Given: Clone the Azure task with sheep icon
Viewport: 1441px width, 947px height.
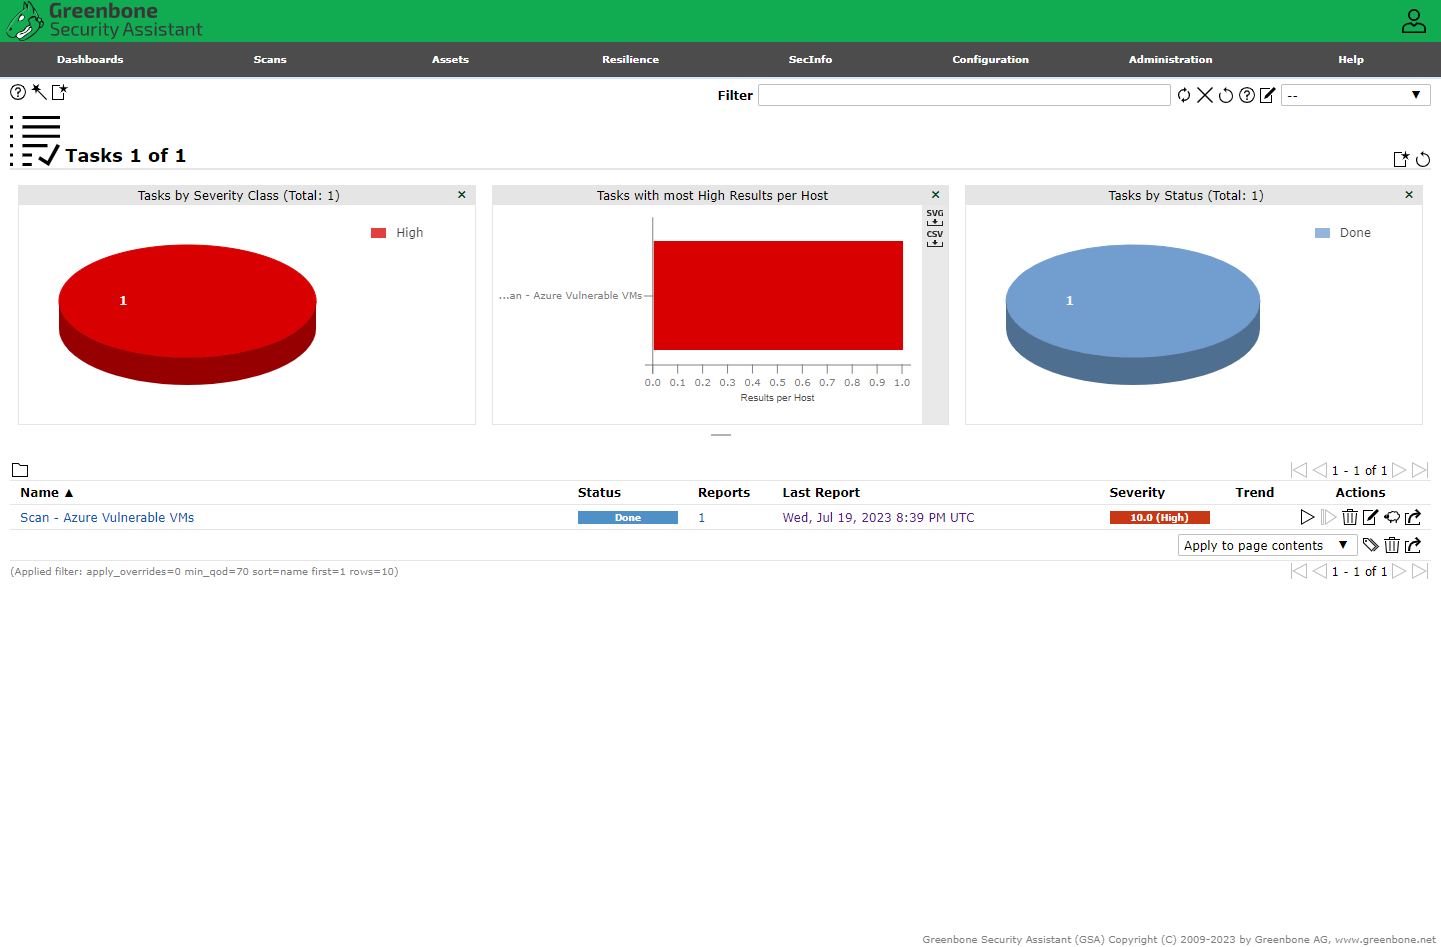Looking at the screenshot, I should 1392,517.
